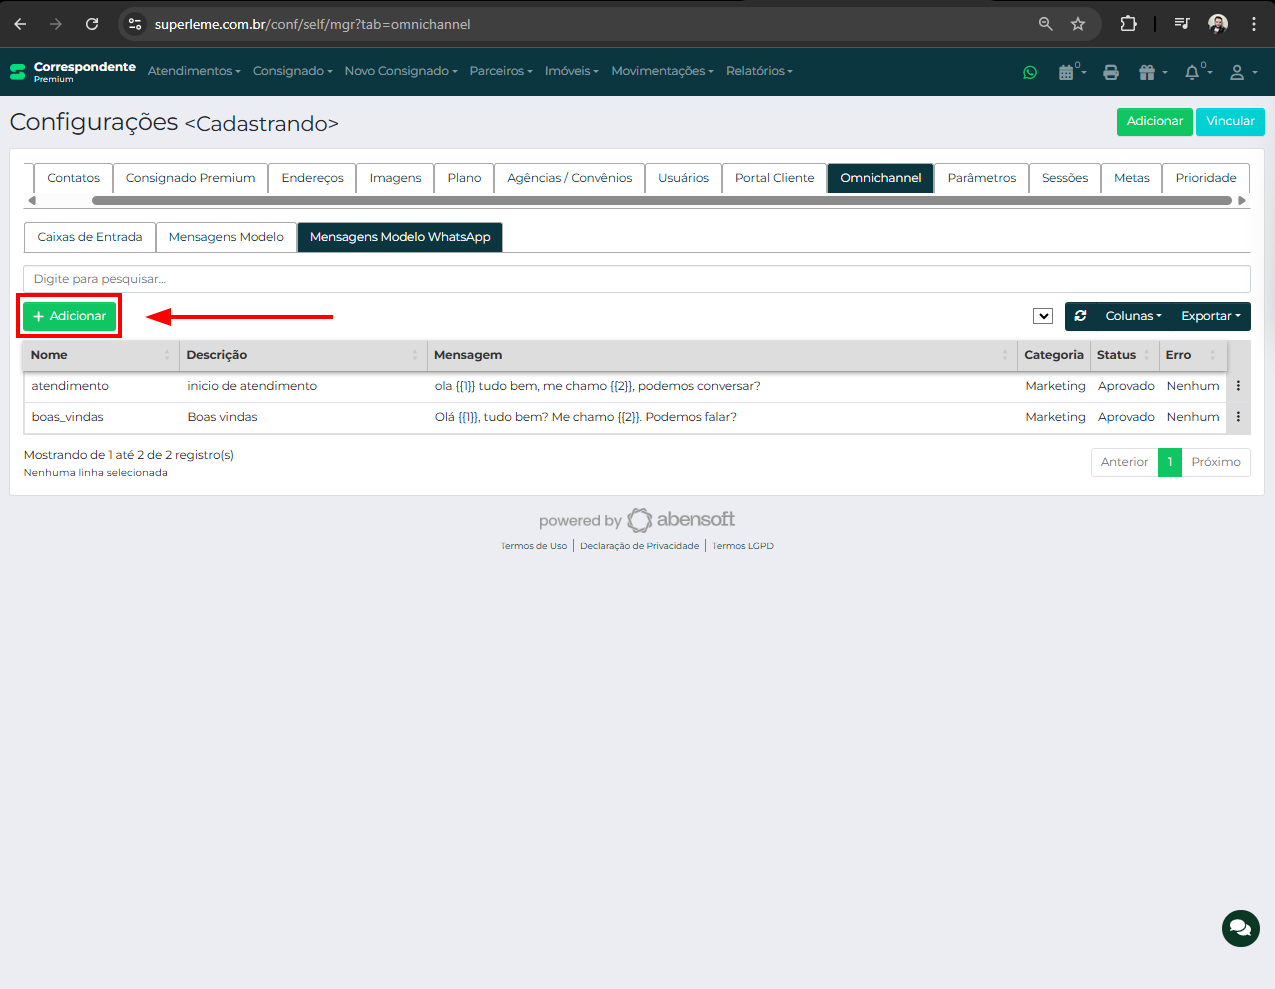Open the calendar icon in the navbar
The image size is (1275, 989).
tap(1068, 72)
